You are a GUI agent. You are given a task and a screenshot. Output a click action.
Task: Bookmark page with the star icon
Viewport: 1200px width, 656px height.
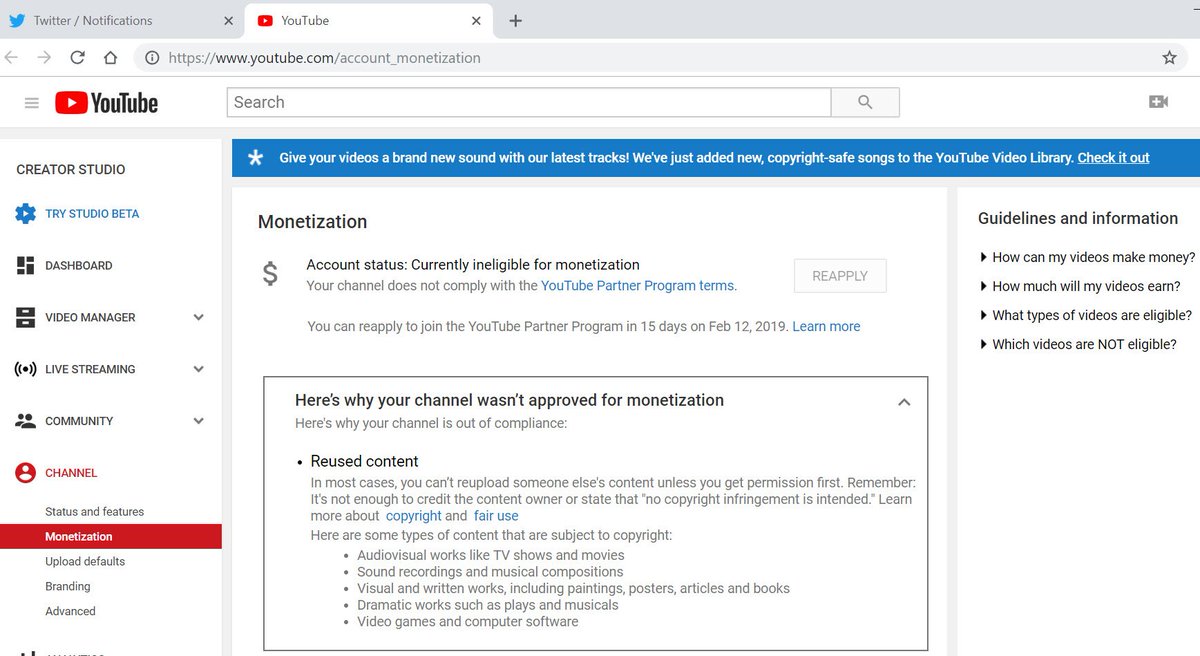[x=1169, y=58]
